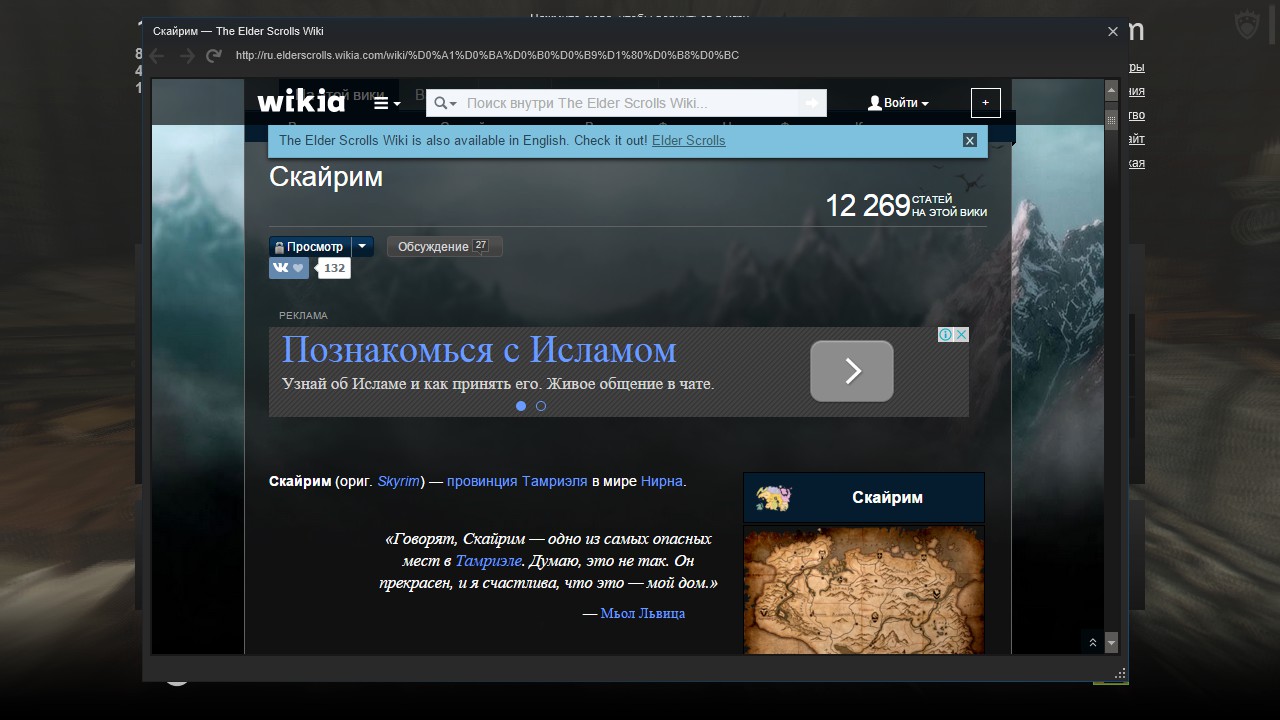Open the search scope magnifier dropdown

[446, 103]
